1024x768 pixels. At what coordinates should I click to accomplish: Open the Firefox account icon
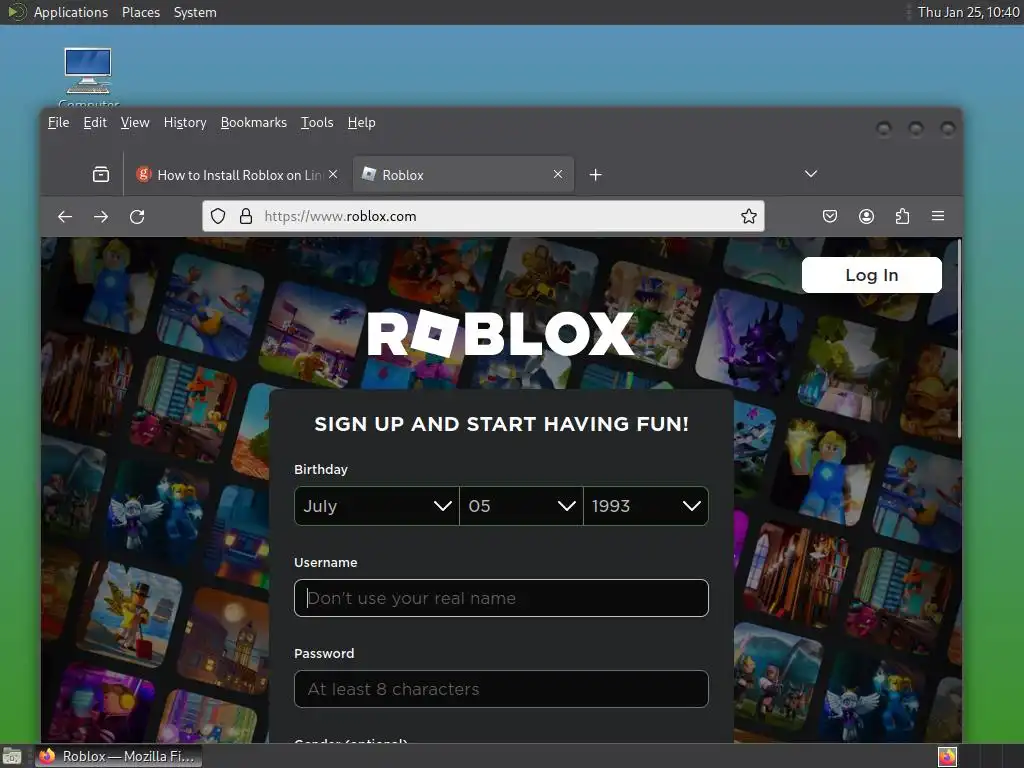866,216
